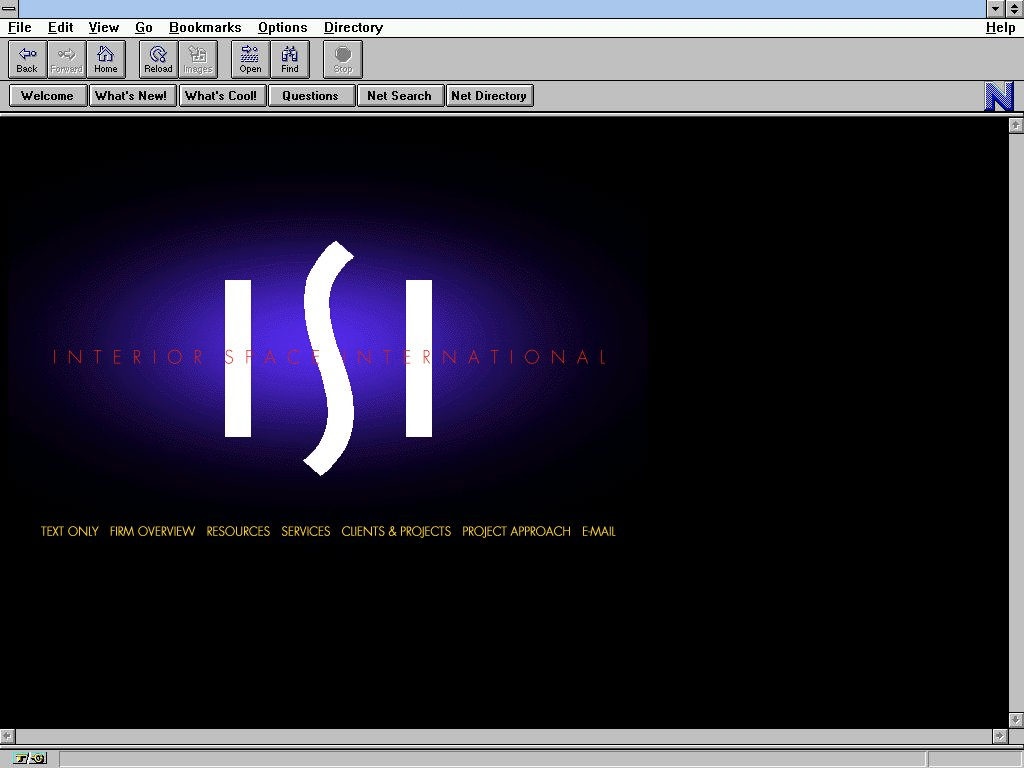Open the Options menu
Image resolution: width=1024 pixels, height=768 pixels.
point(282,28)
